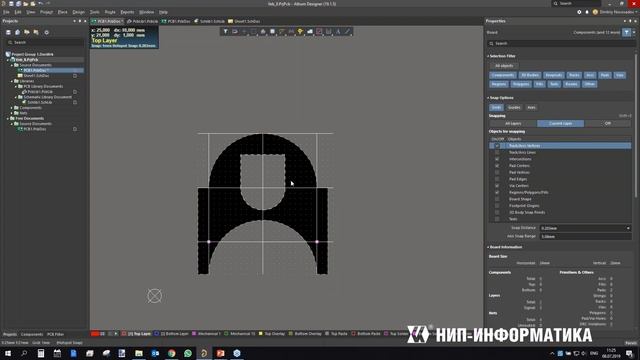Open the Place menu
Image resolution: width=640 pixels, height=360 pixels.
pyautogui.click(x=62, y=12)
